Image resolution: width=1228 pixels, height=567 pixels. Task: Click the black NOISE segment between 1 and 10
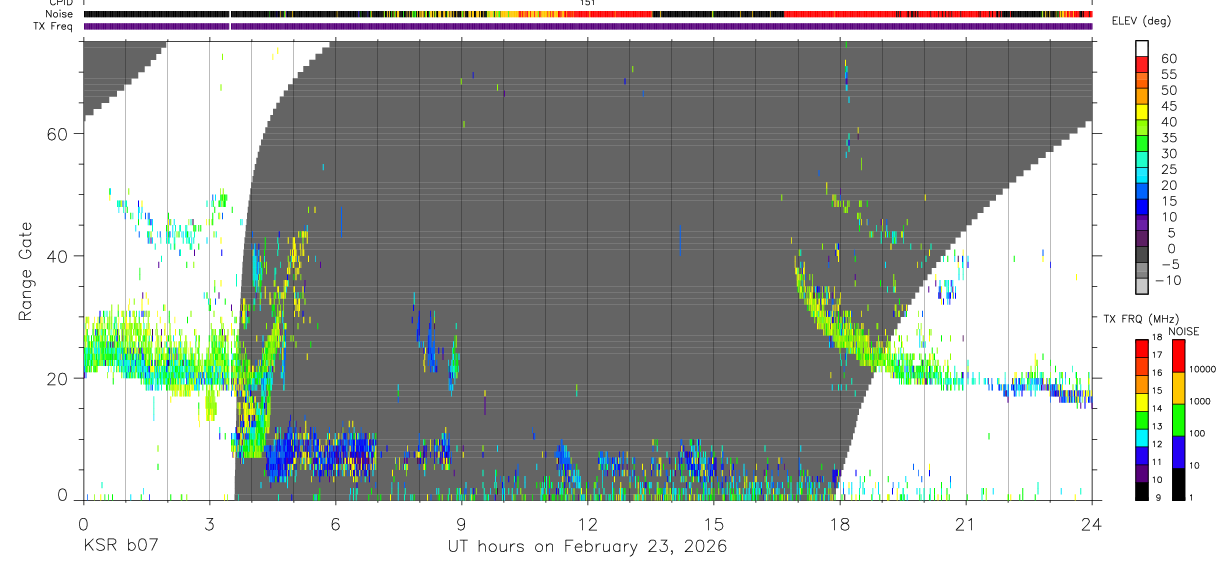(x=1179, y=482)
